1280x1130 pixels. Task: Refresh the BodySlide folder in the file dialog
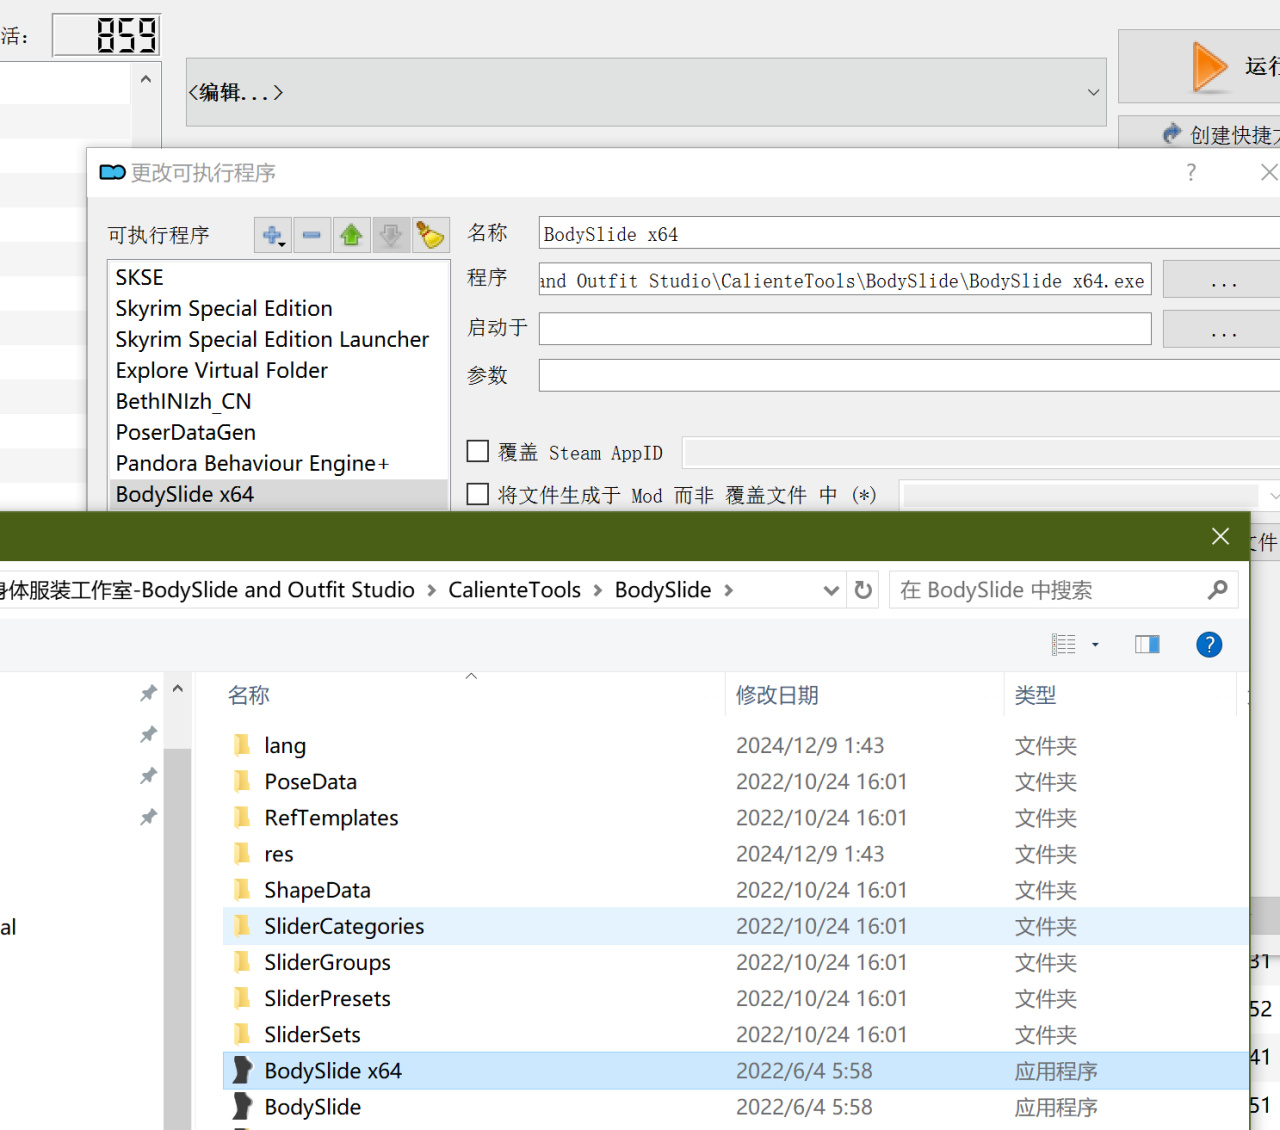(863, 590)
